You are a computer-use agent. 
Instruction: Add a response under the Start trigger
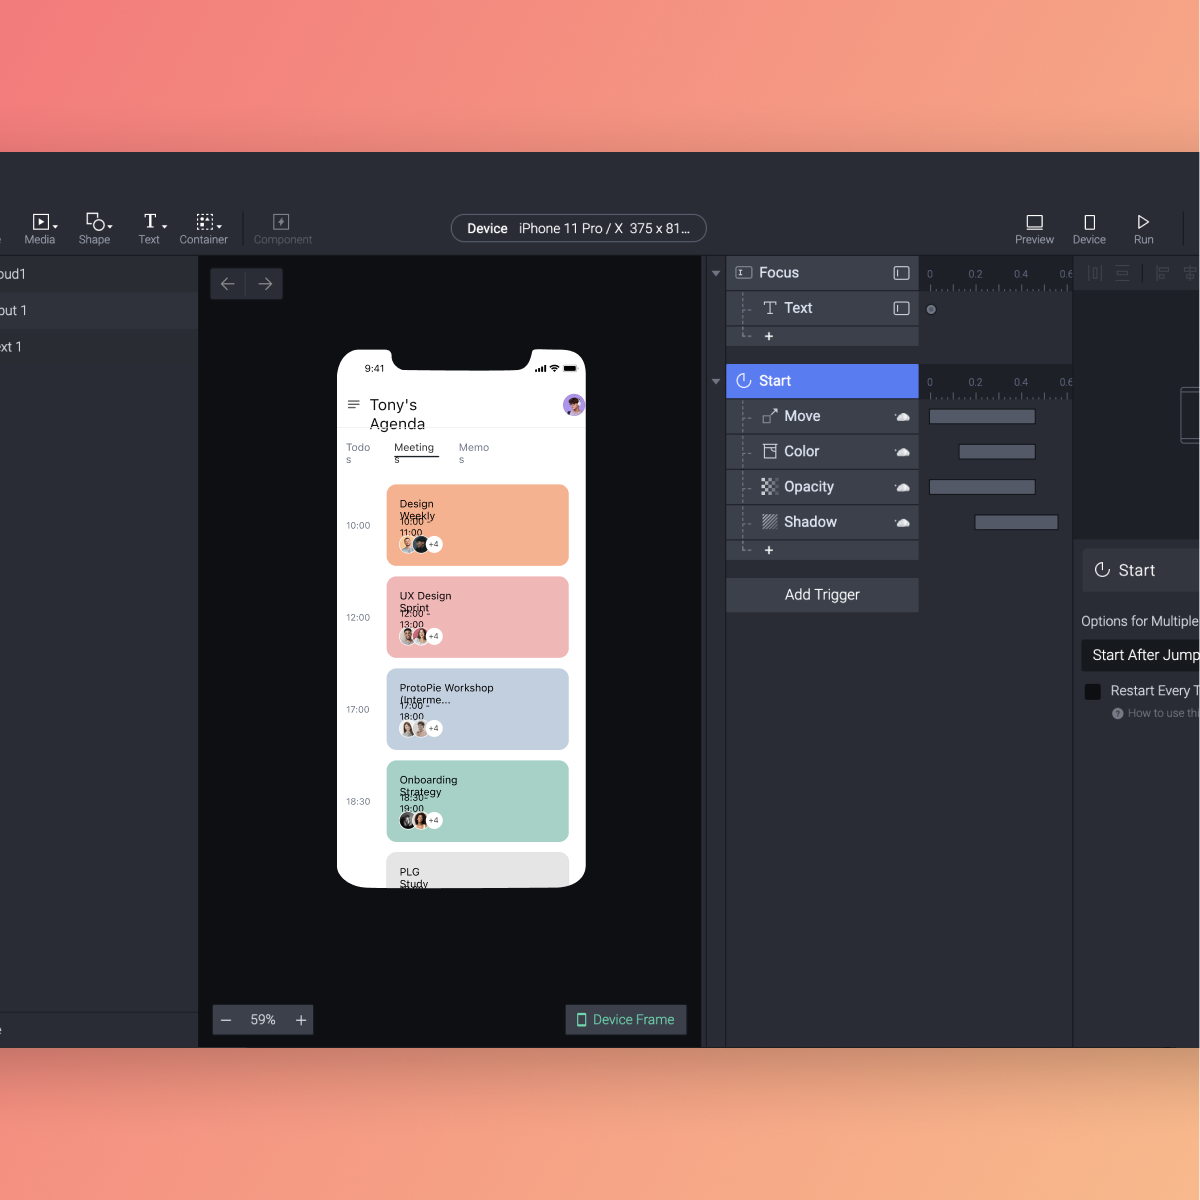769,550
